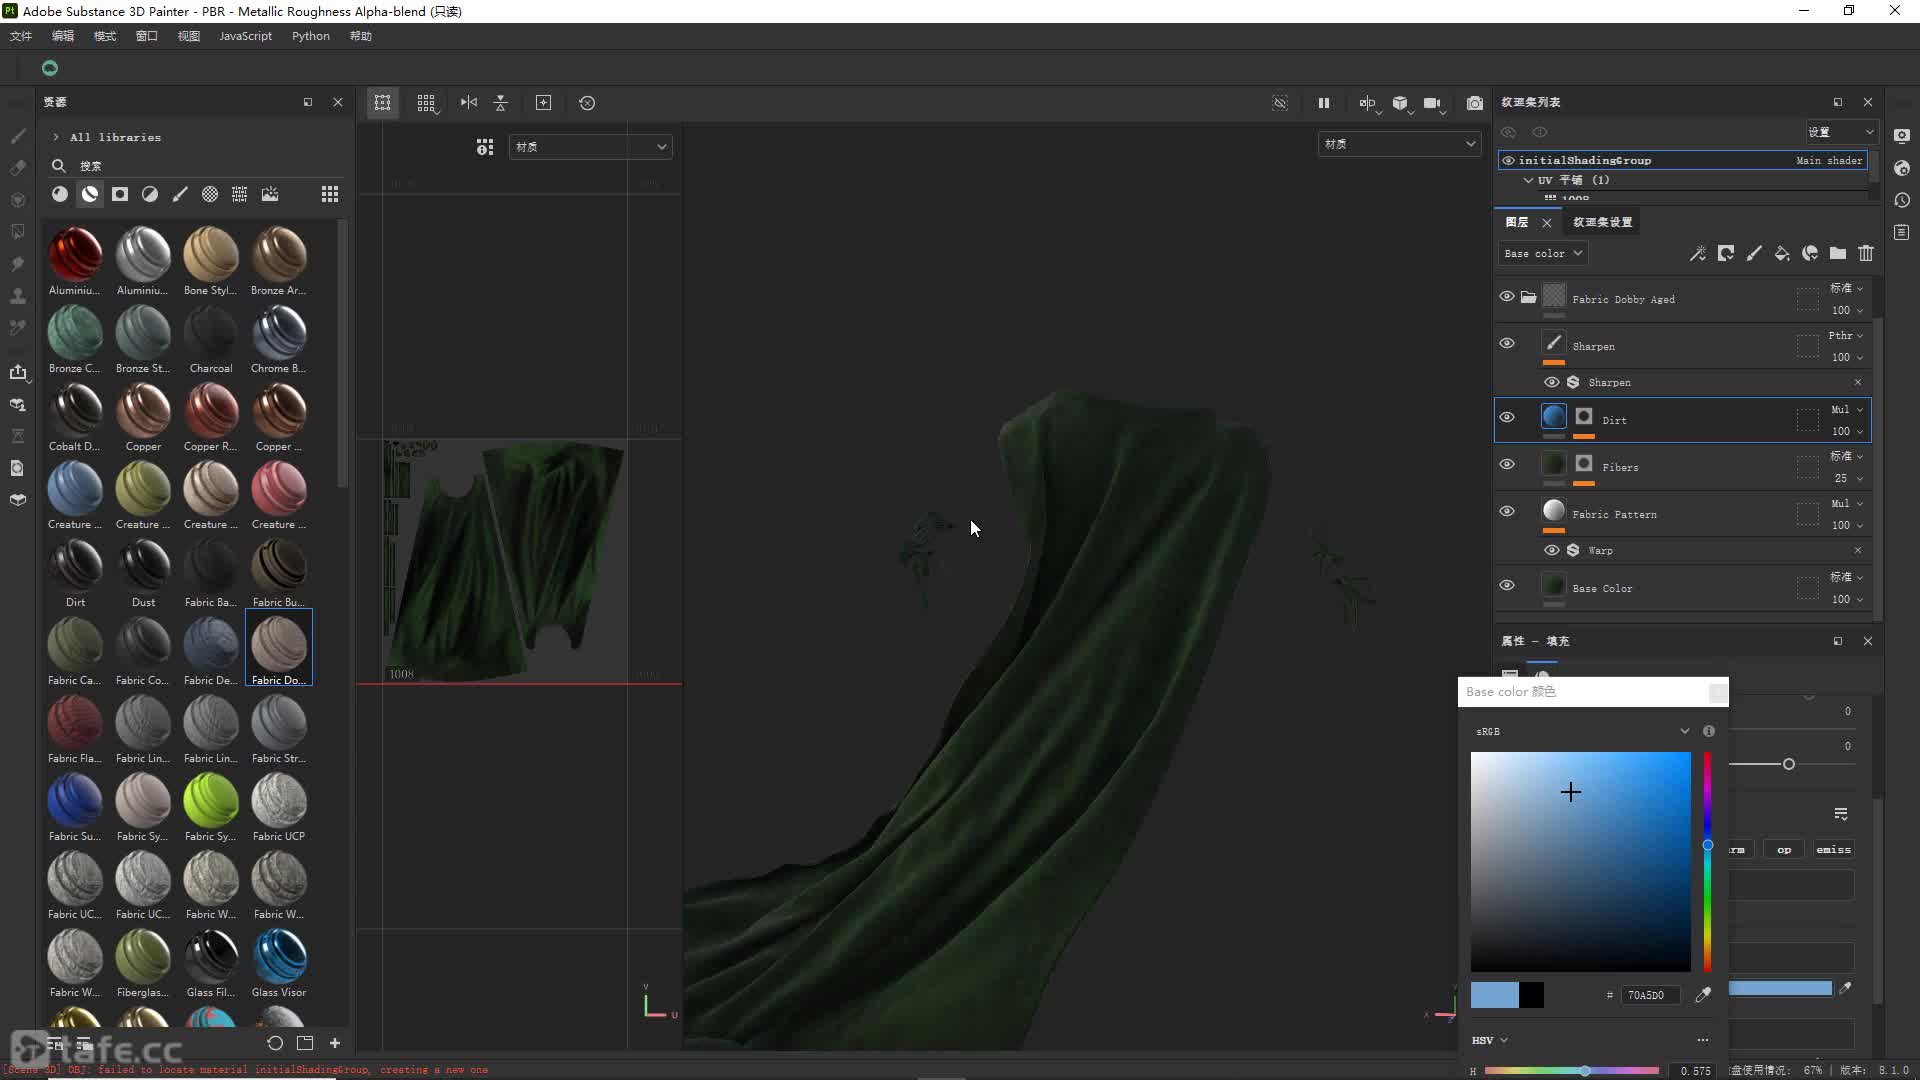Change Dirt layer Mul blend mode dropdown
This screenshot has height=1080, width=1920.
point(1847,409)
